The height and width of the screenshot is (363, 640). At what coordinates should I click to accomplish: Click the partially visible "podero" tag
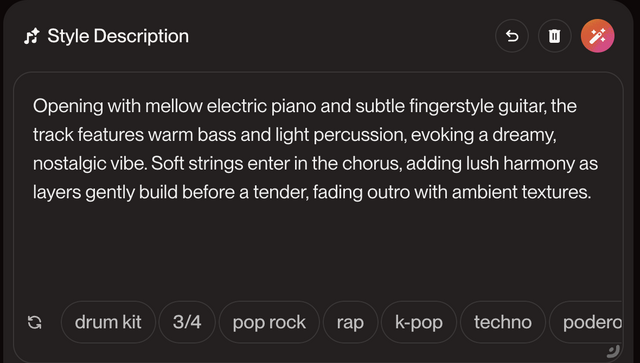click(x=587, y=322)
